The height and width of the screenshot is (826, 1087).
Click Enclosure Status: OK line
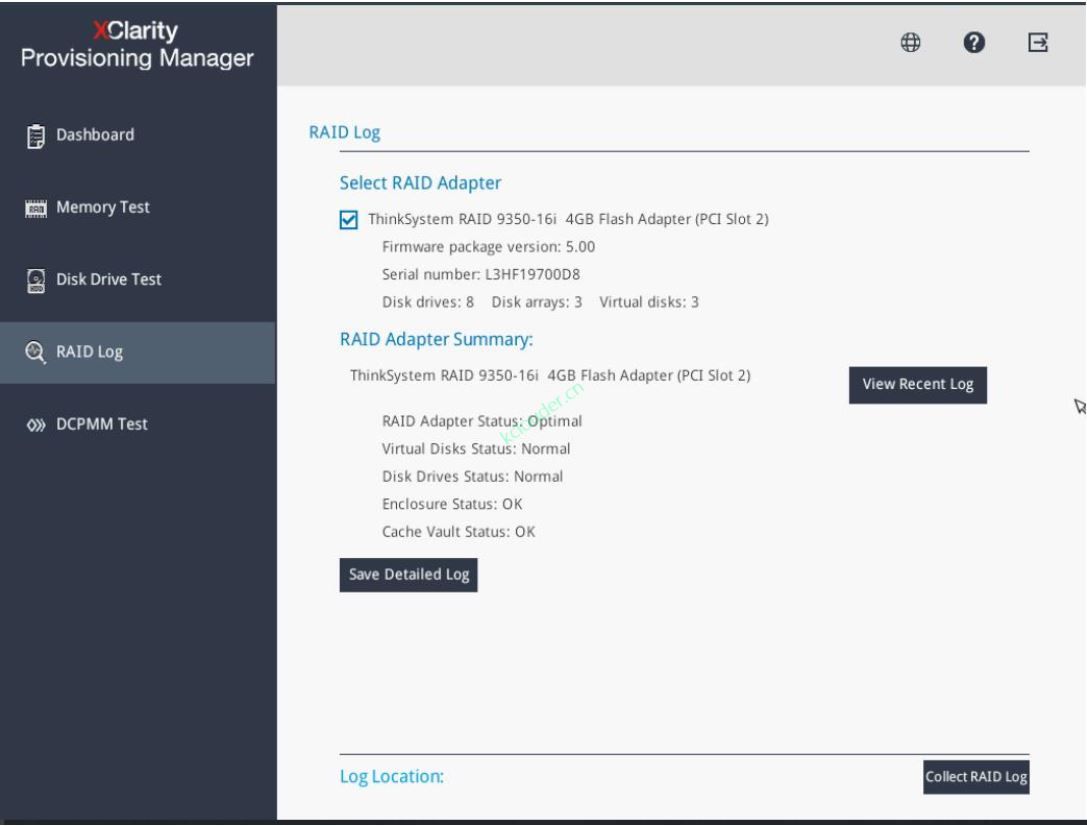coord(452,504)
